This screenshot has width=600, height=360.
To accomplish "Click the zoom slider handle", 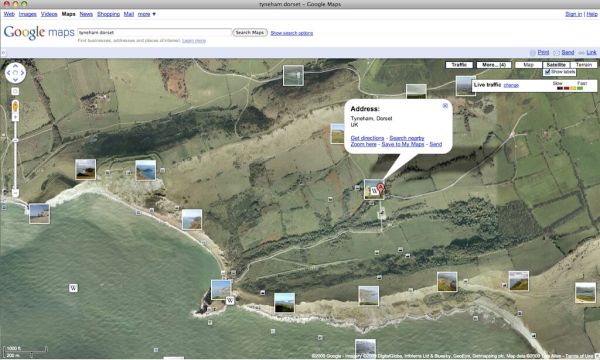I will pos(15,140).
